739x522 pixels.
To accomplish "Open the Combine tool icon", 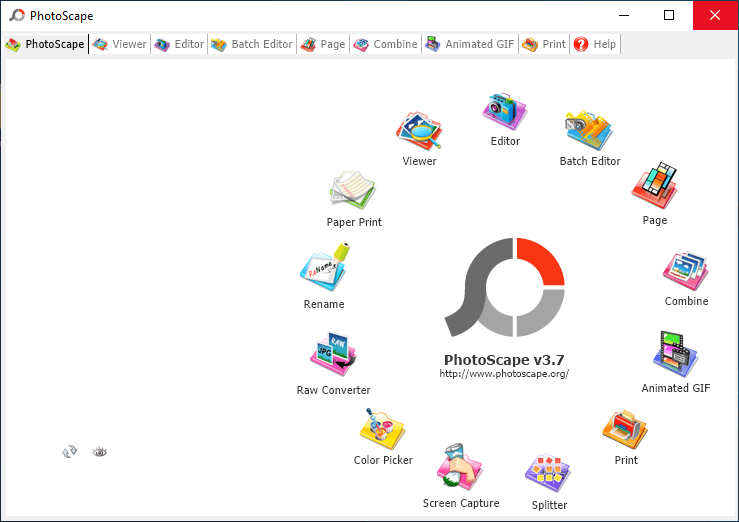I will (686, 270).
